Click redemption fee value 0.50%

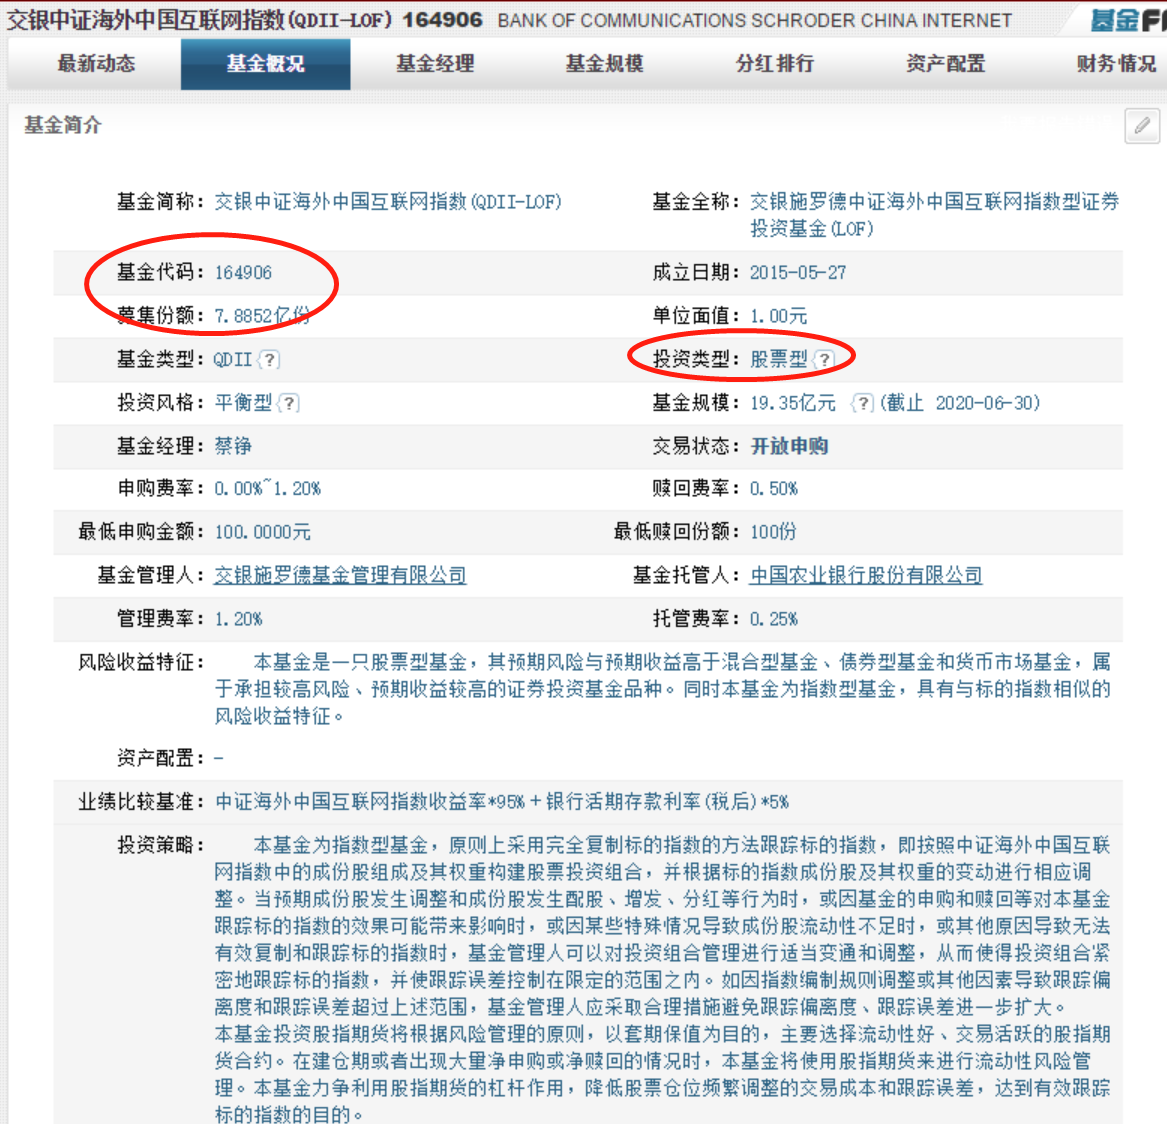pyautogui.click(x=774, y=489)
